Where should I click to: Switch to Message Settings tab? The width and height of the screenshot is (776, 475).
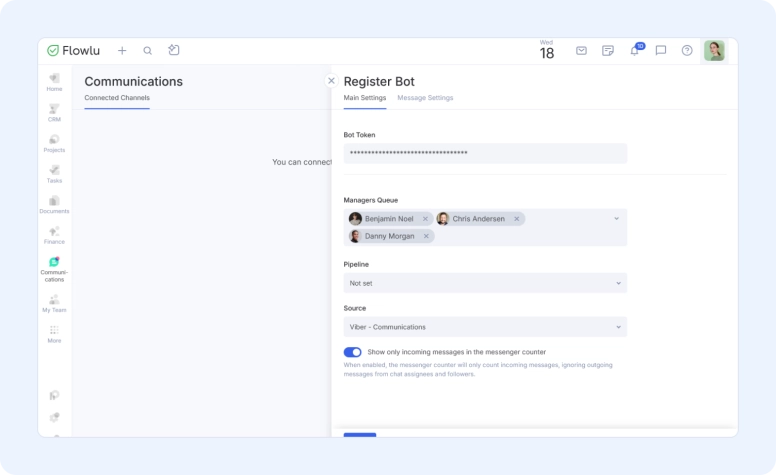pos(425,98)
